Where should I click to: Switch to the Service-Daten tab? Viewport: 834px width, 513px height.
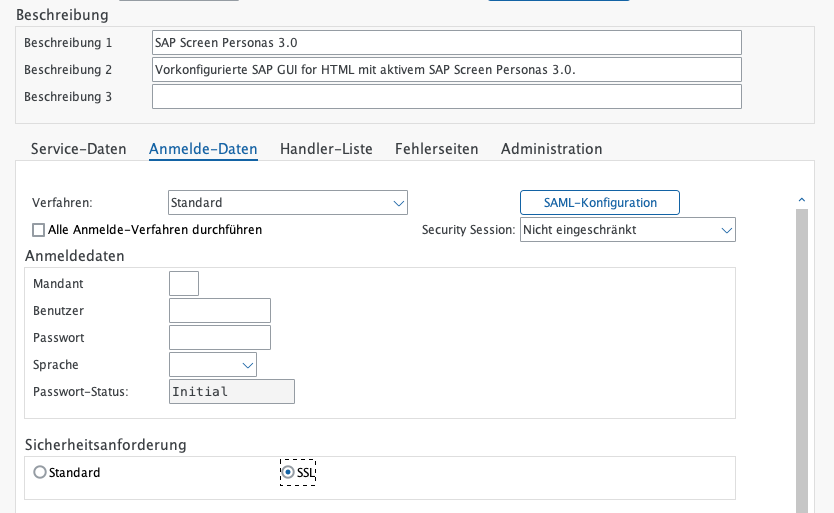click(x=79, y=149)
